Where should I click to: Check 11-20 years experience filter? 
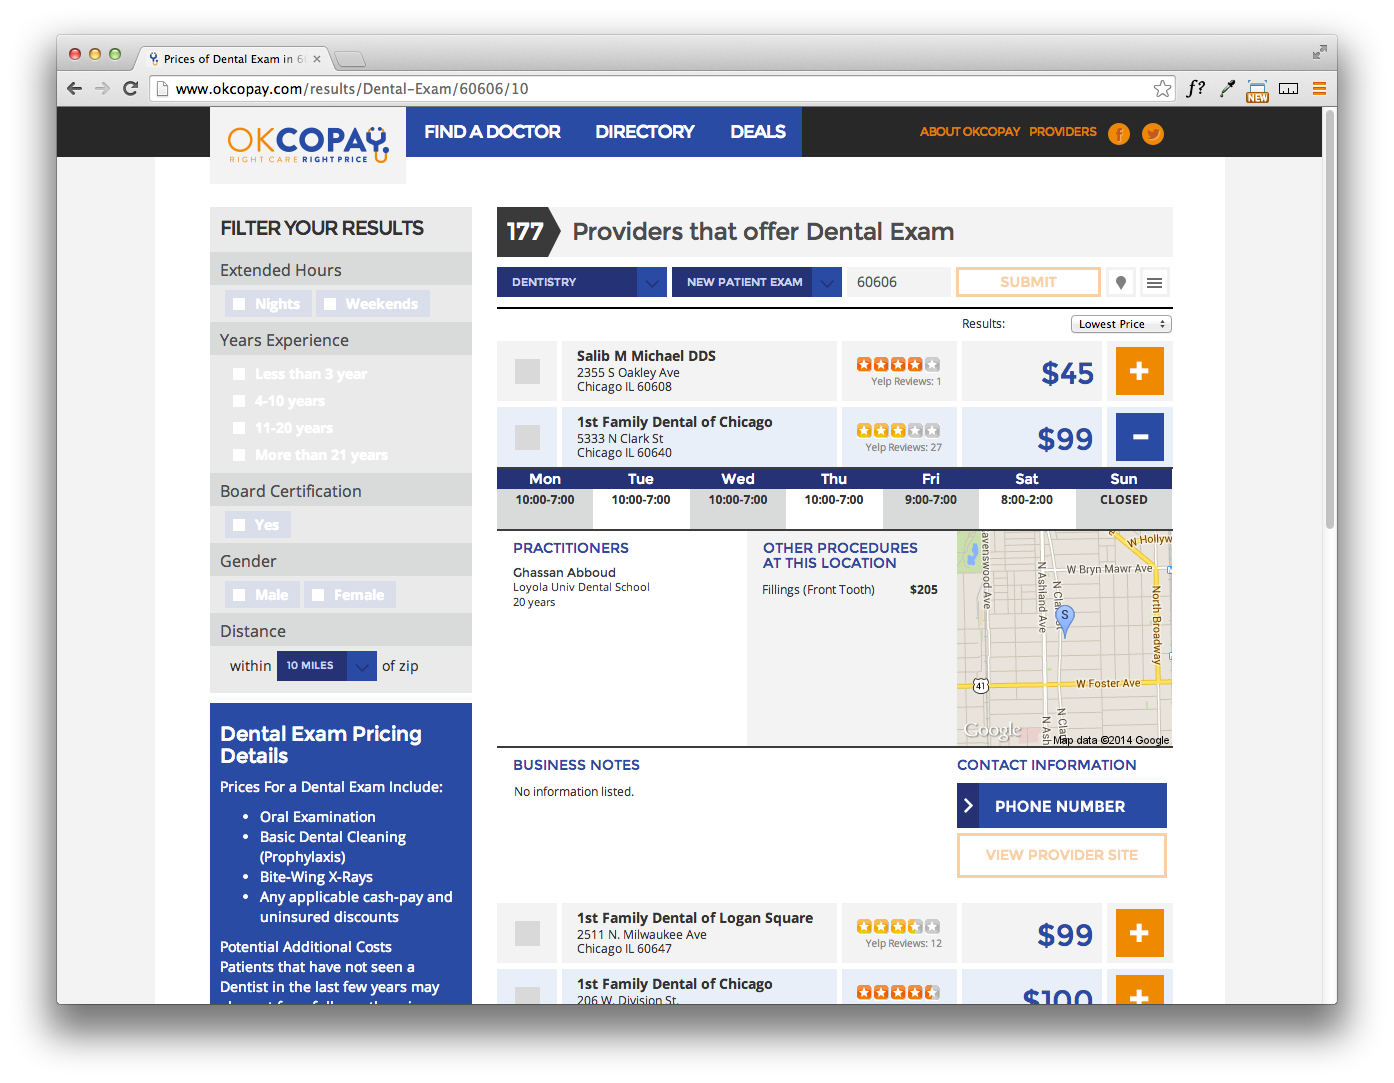(239, 428)
